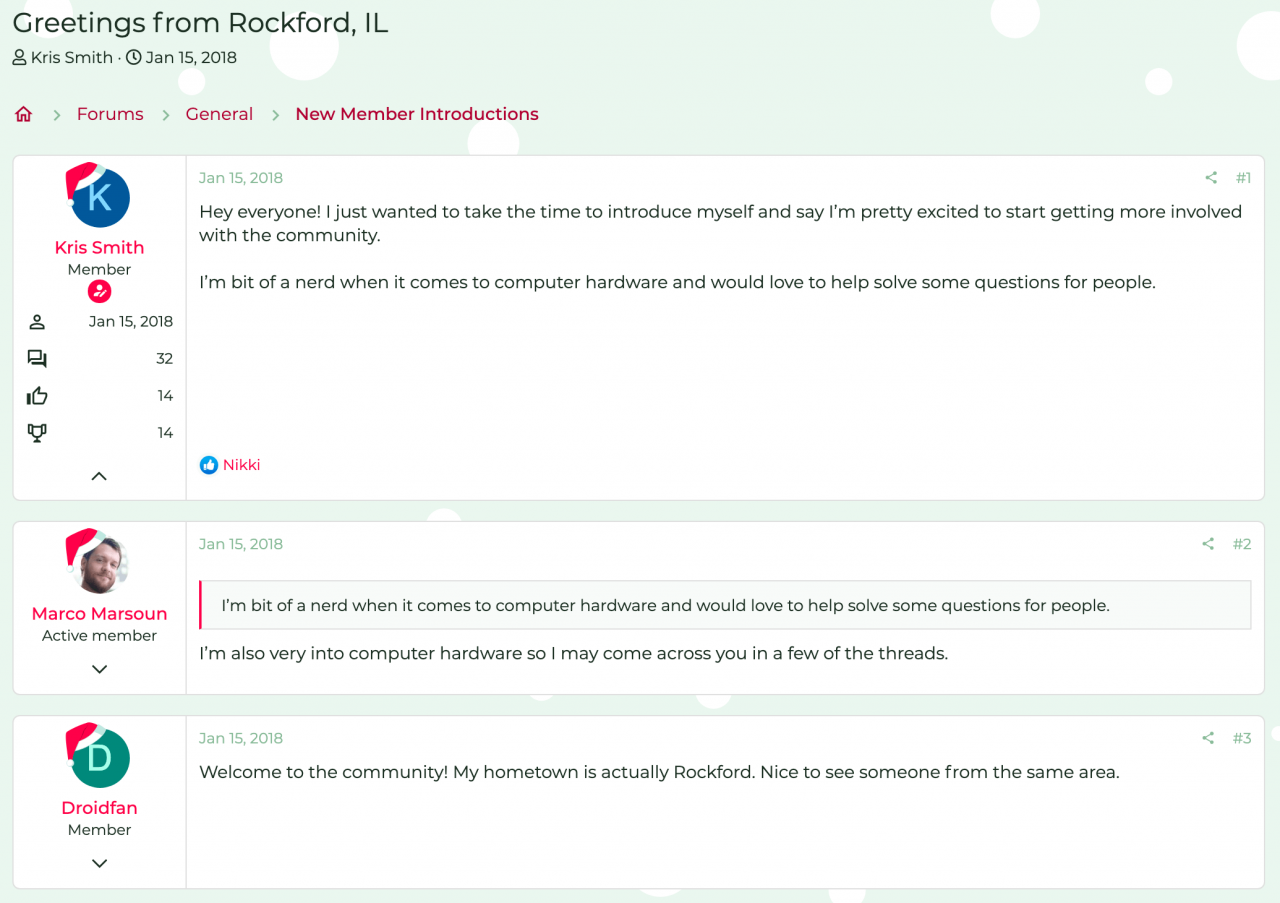Image resolution: width=1280 pixels, height=903 pixels.
Task: Click the home icon in breadcrumbs
Action: click(x=24, y=114)
